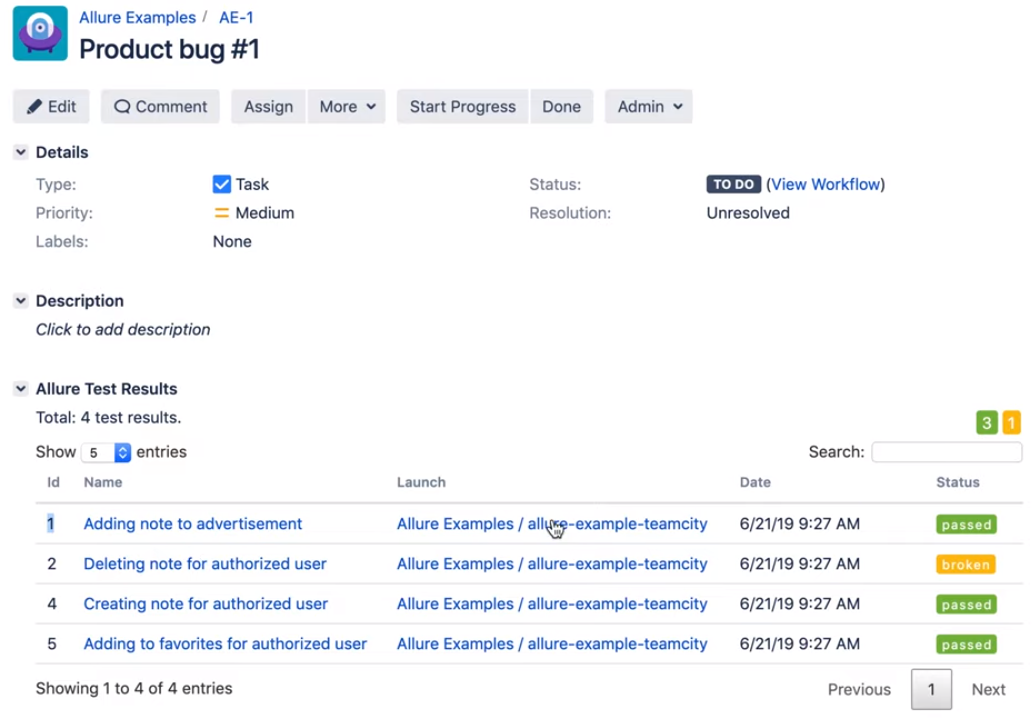Sort table by Launch column header

click(x=421, y=483)
